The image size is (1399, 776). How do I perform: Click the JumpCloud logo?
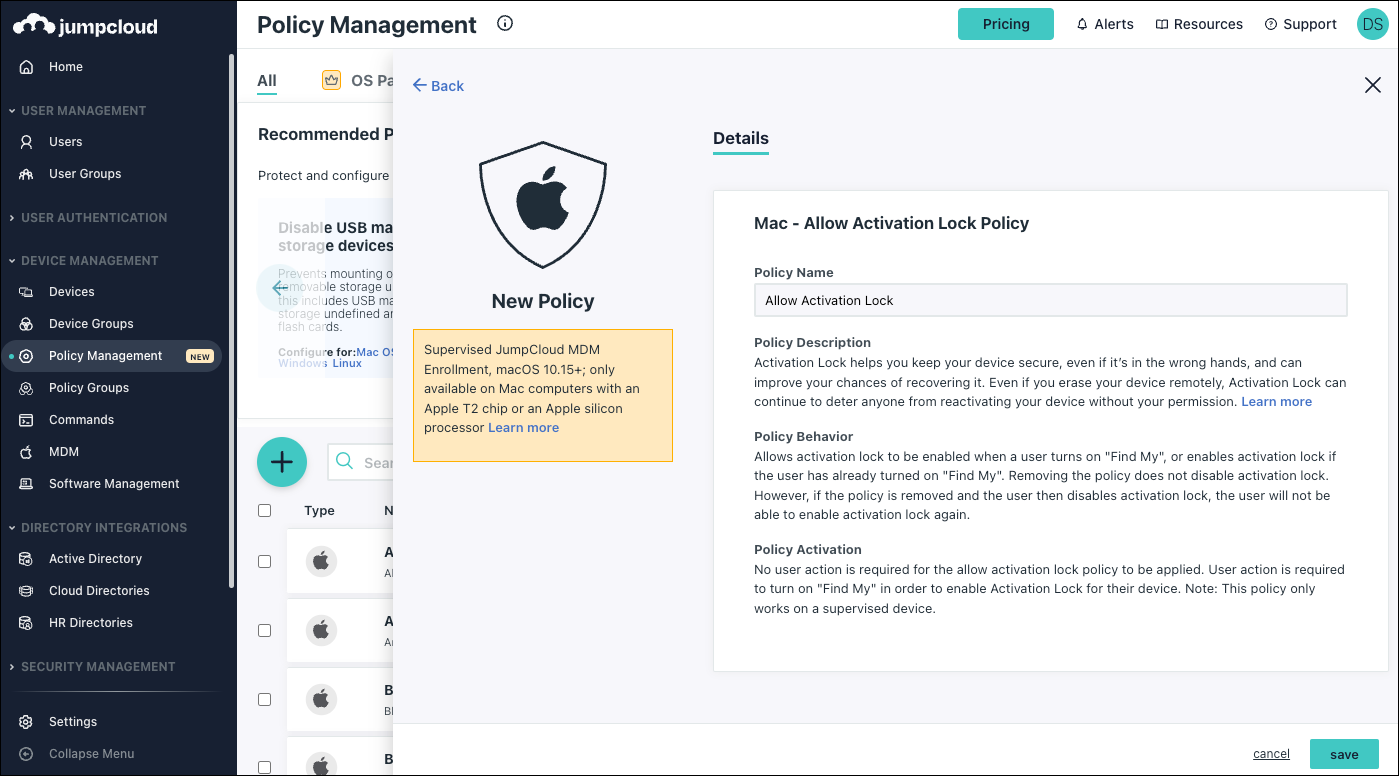(x=85, y=26)
